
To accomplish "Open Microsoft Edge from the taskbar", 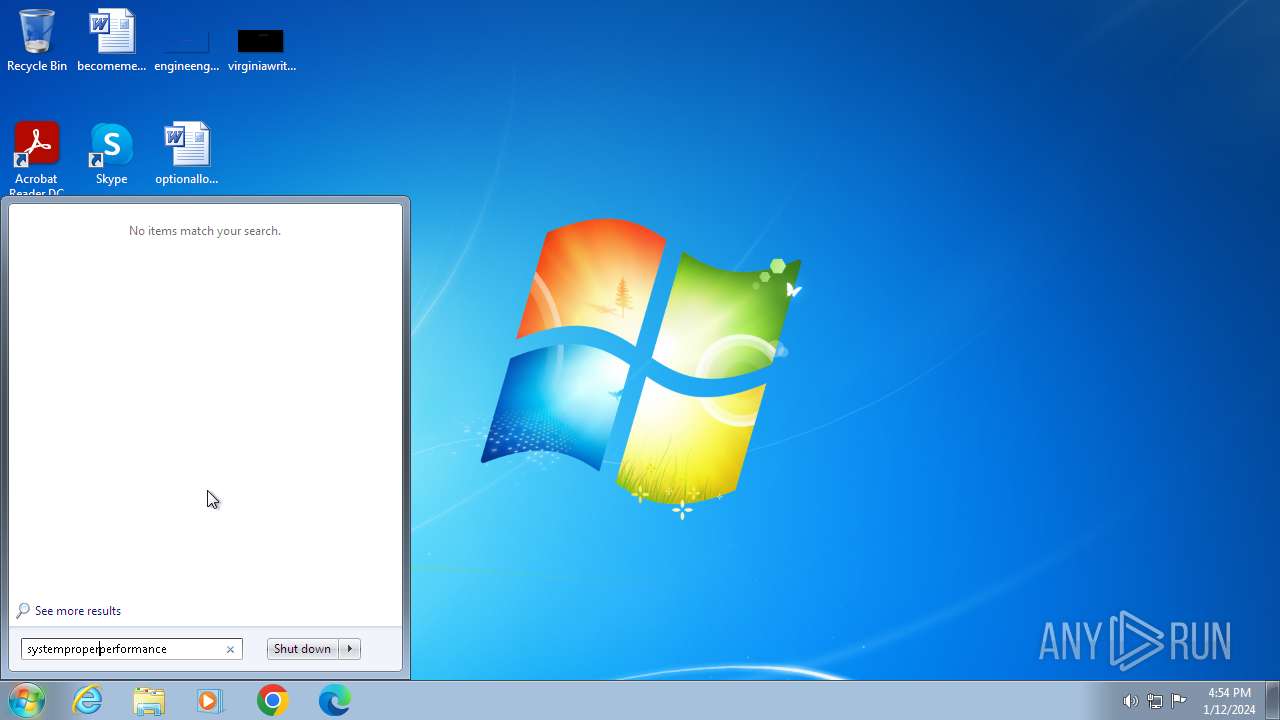I will click(x=334, y=700).
